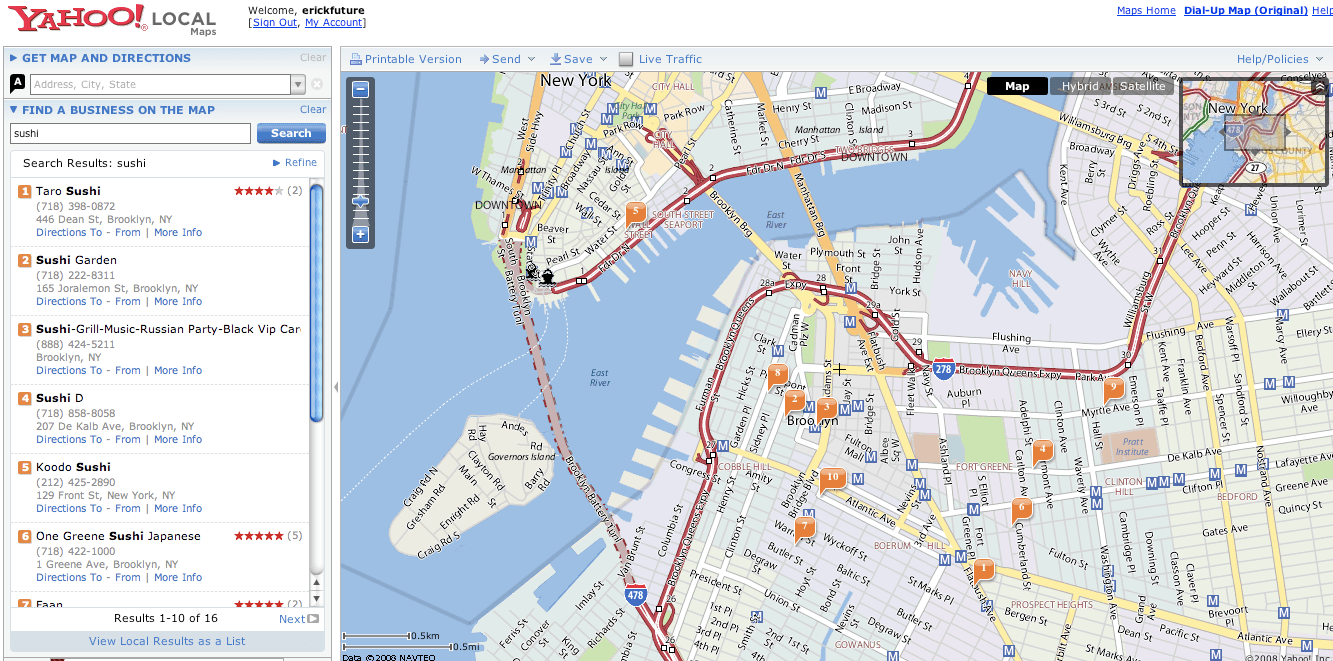Open the Dial-Up Map (Original) link

(x=1246, y=10)
